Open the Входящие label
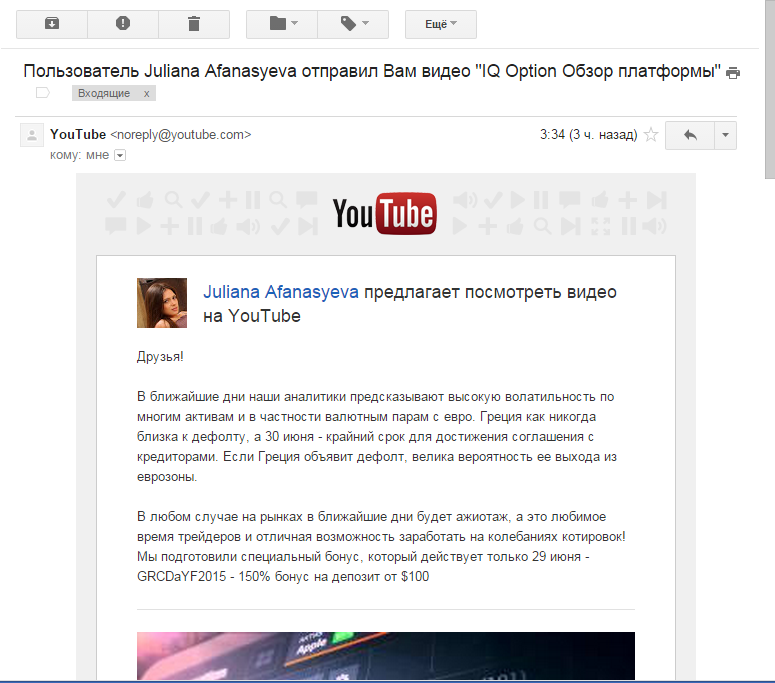The width and height of the screenshot is (775, 683). 104,93
